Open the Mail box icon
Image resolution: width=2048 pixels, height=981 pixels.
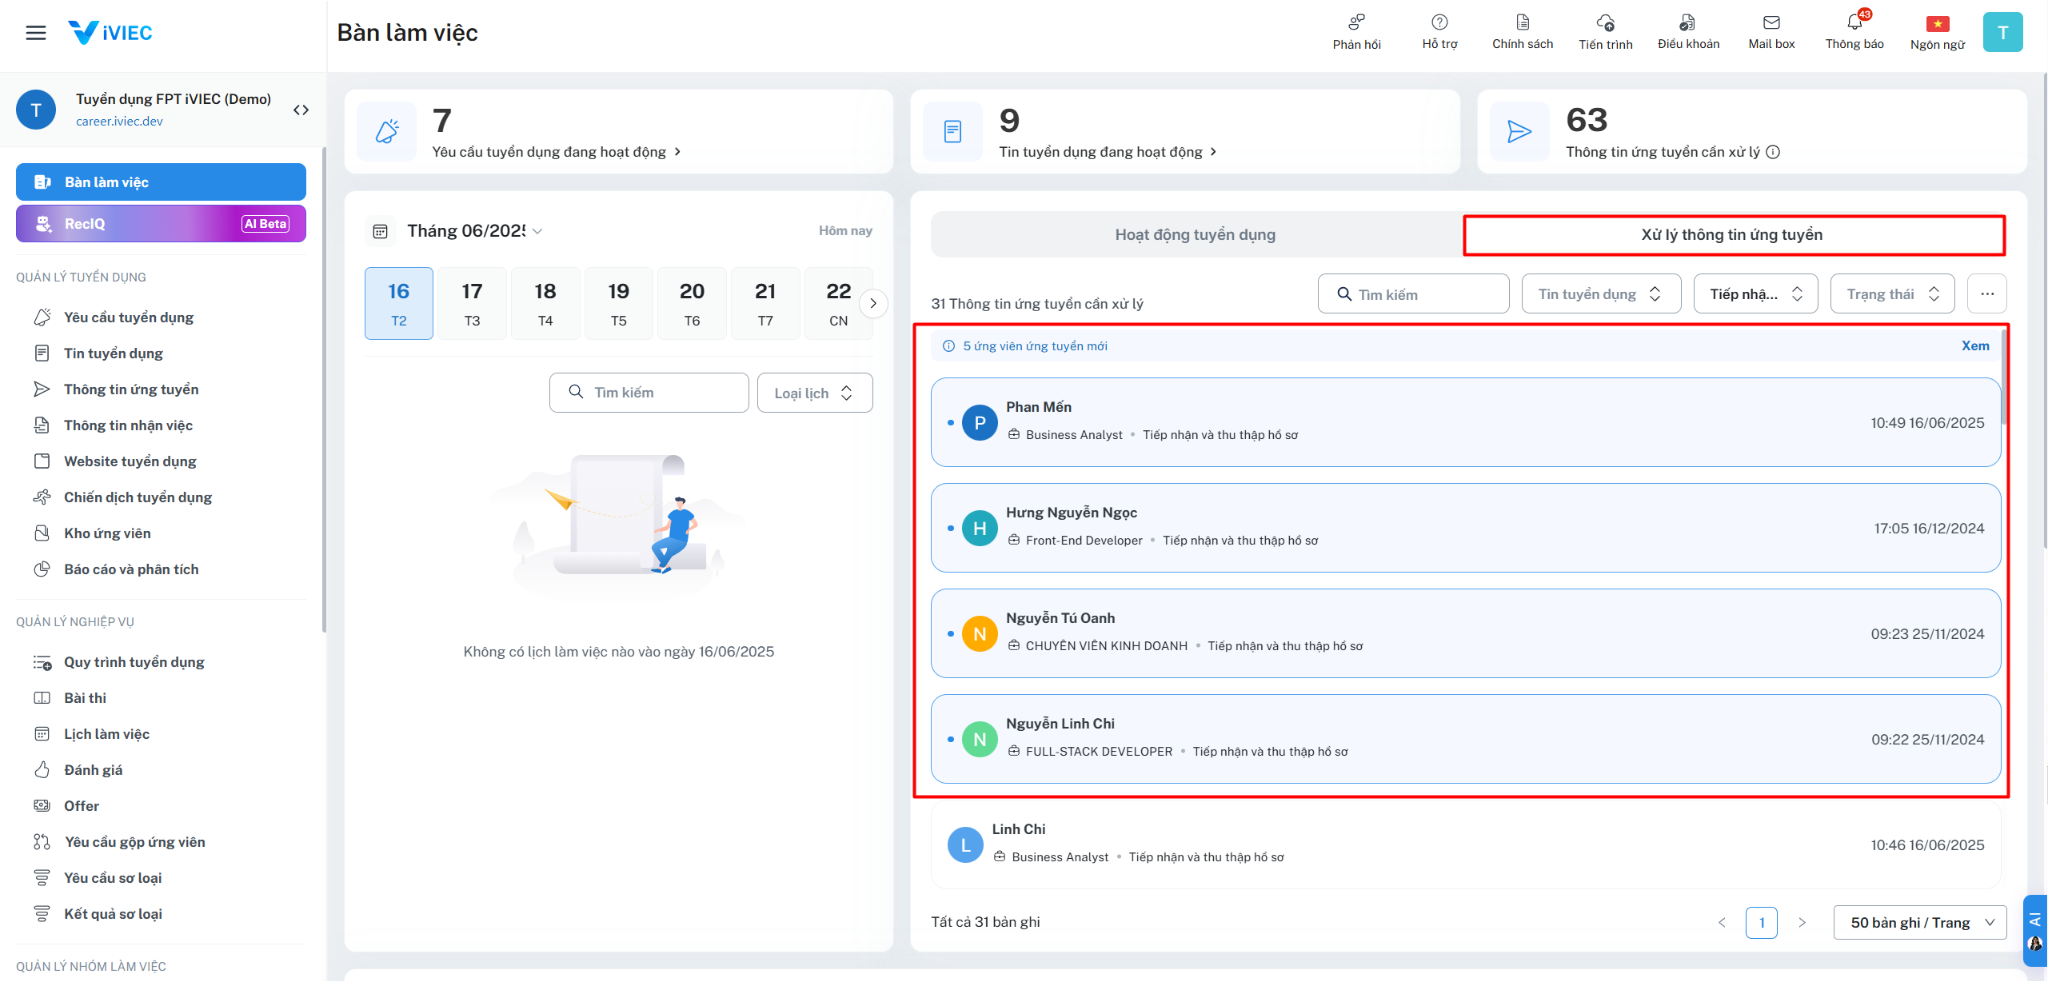coord(1771,22)
